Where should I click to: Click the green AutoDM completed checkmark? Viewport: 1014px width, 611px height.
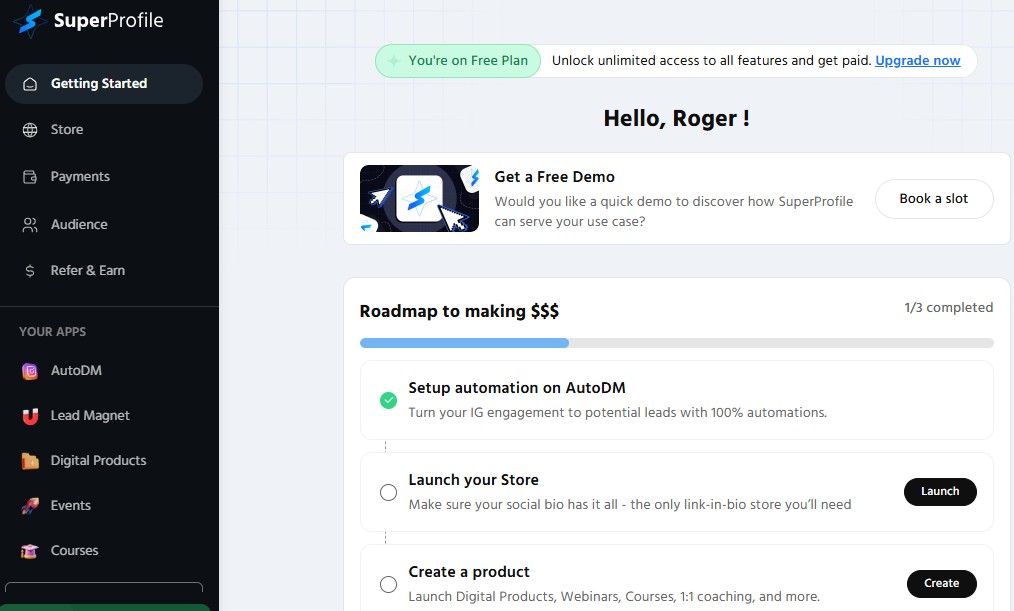click(x=388, y=400)
